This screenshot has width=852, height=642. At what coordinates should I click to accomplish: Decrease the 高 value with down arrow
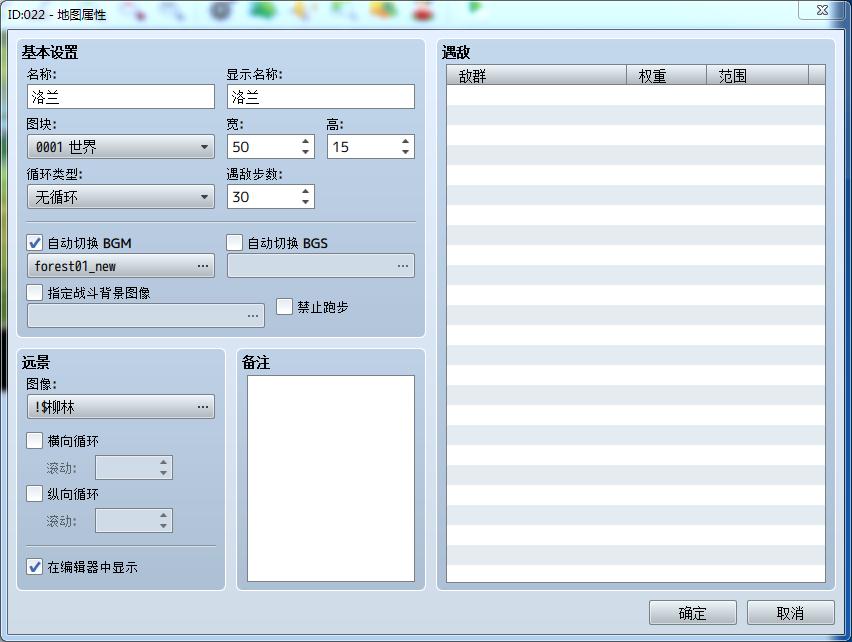click(x=405, y=152)
